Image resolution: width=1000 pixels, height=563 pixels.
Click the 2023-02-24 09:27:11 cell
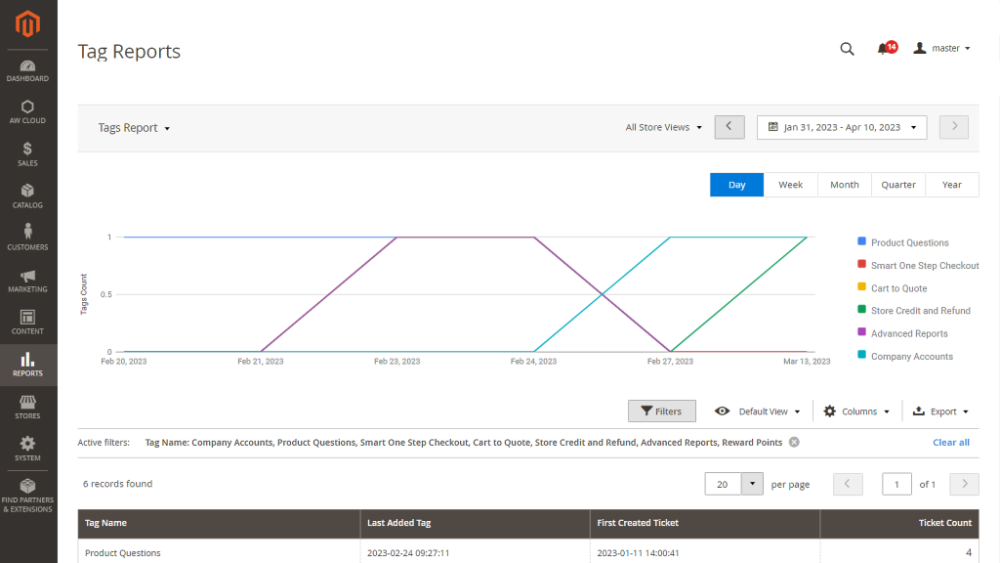(x=475, y=552)
